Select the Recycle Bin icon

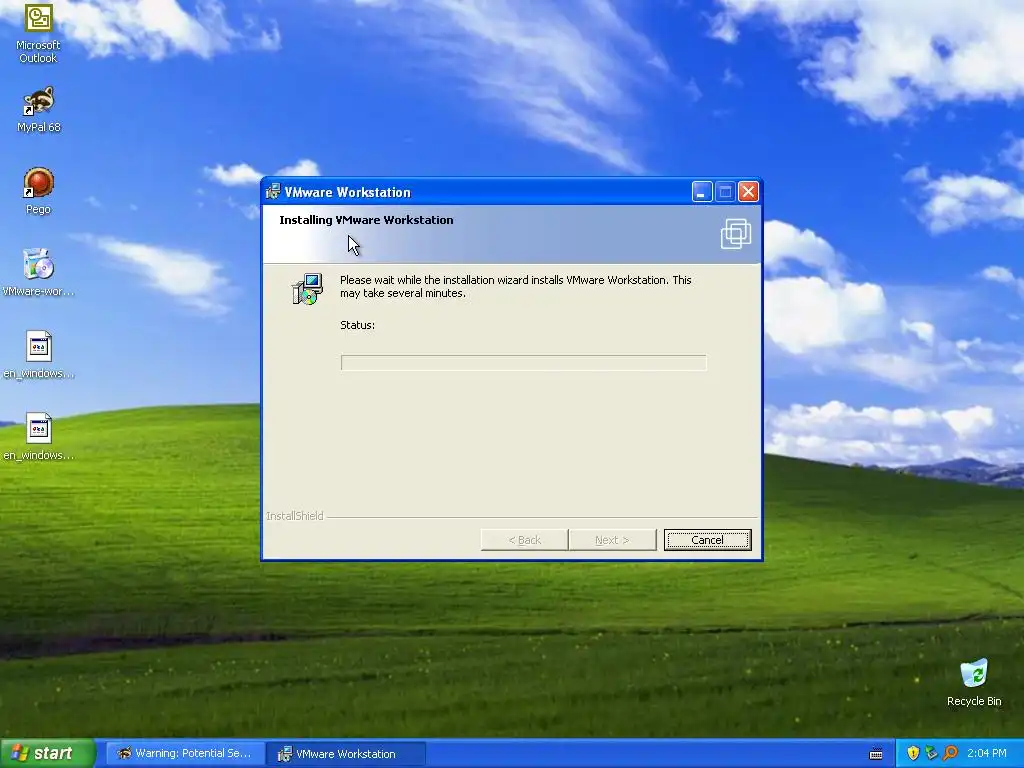(x=974, y=682)
